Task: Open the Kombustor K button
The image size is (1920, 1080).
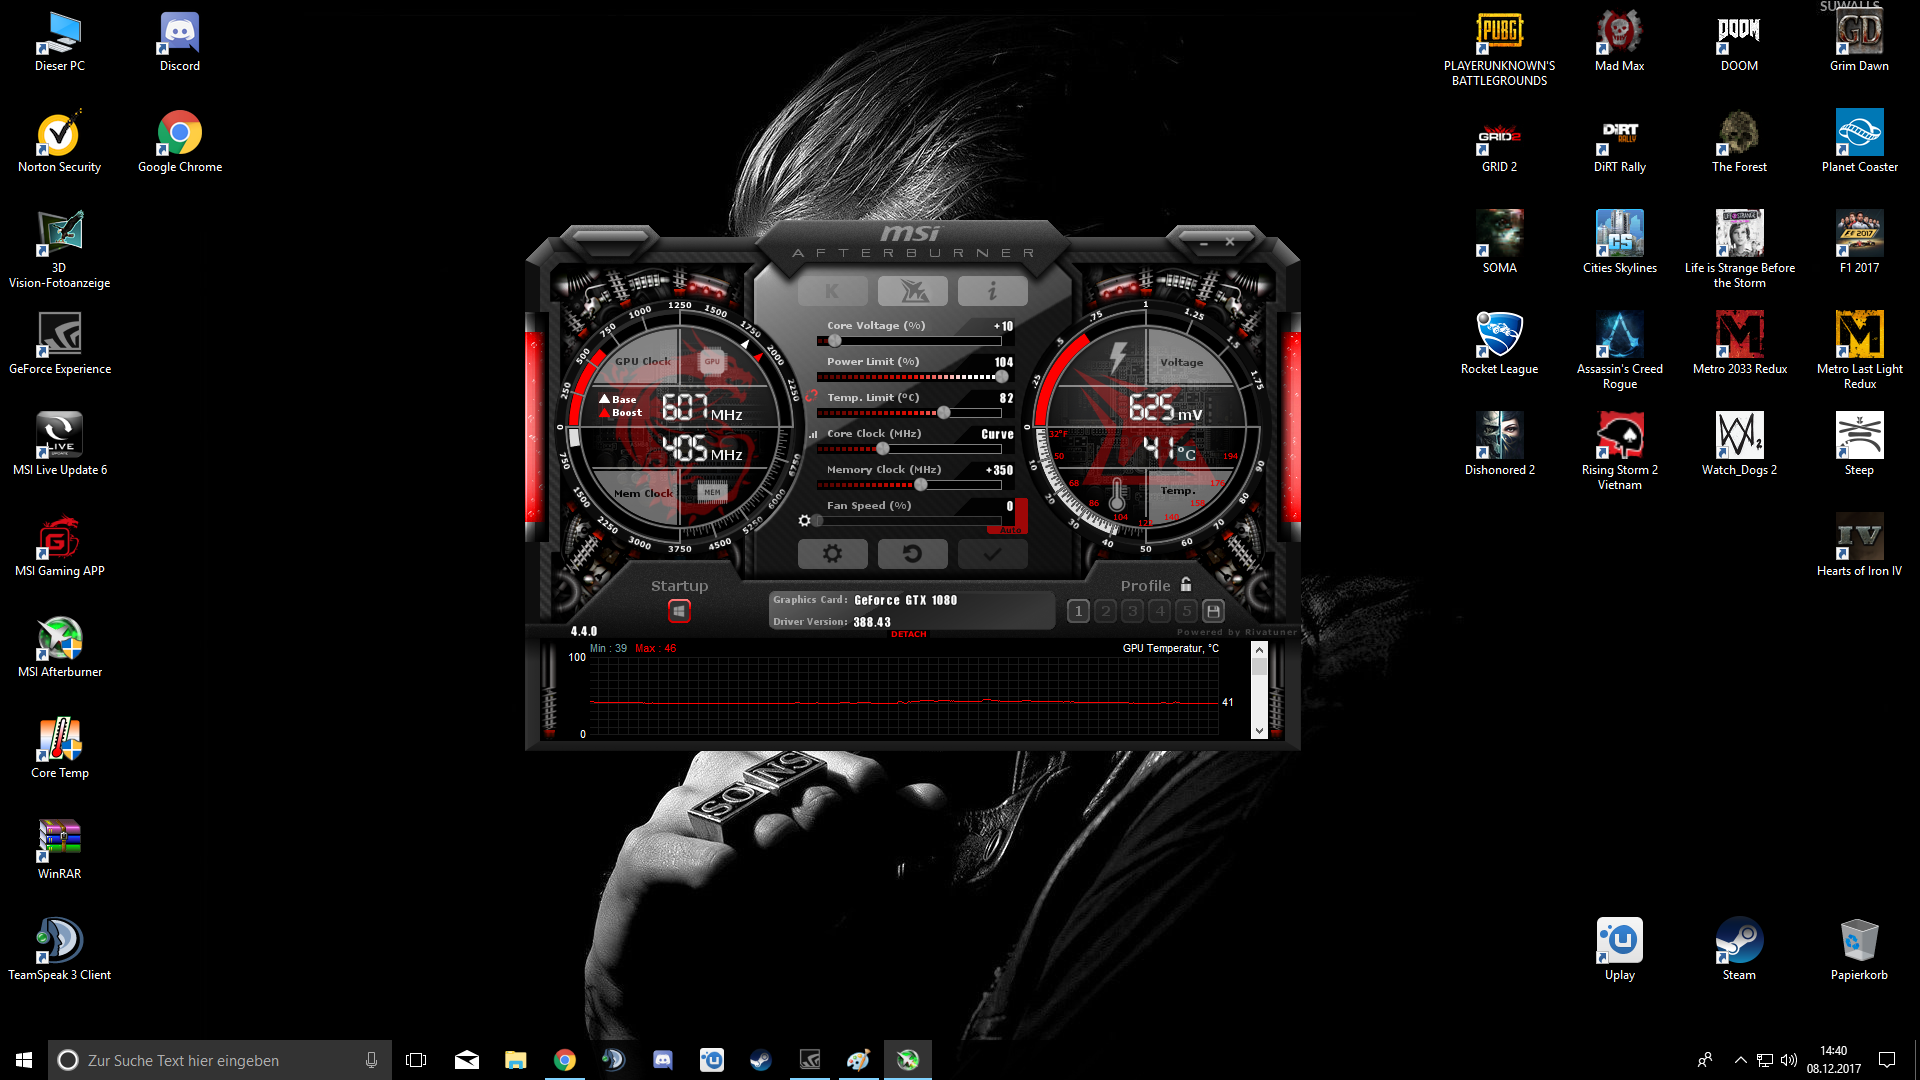Action: (832, 291)
